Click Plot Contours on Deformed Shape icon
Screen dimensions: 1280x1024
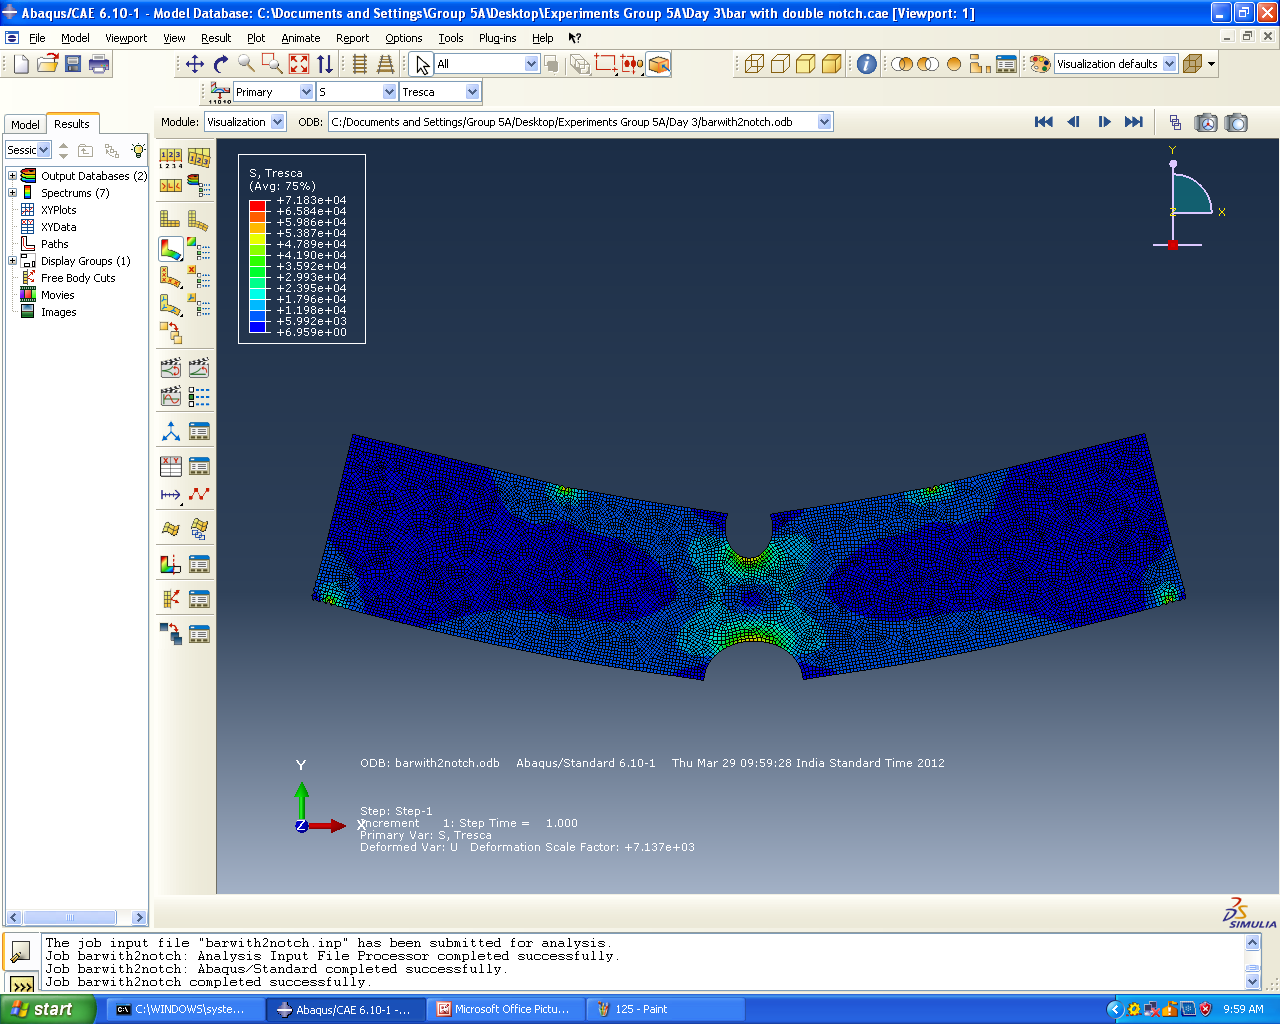[170, 248]
